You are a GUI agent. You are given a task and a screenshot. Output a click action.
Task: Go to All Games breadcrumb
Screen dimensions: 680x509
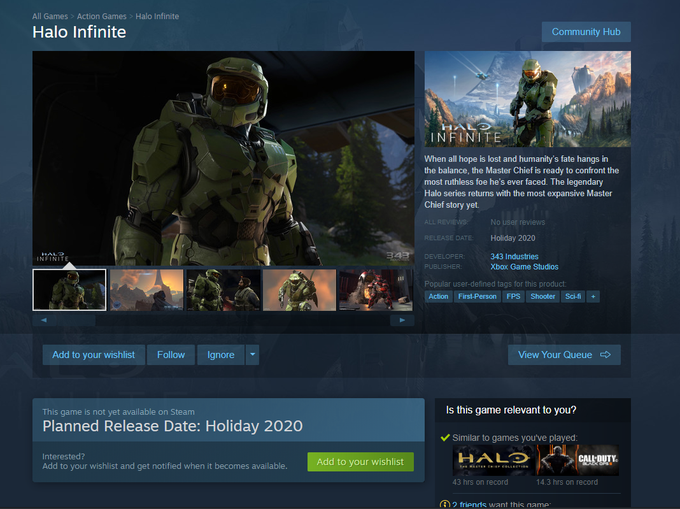(50, 16)
